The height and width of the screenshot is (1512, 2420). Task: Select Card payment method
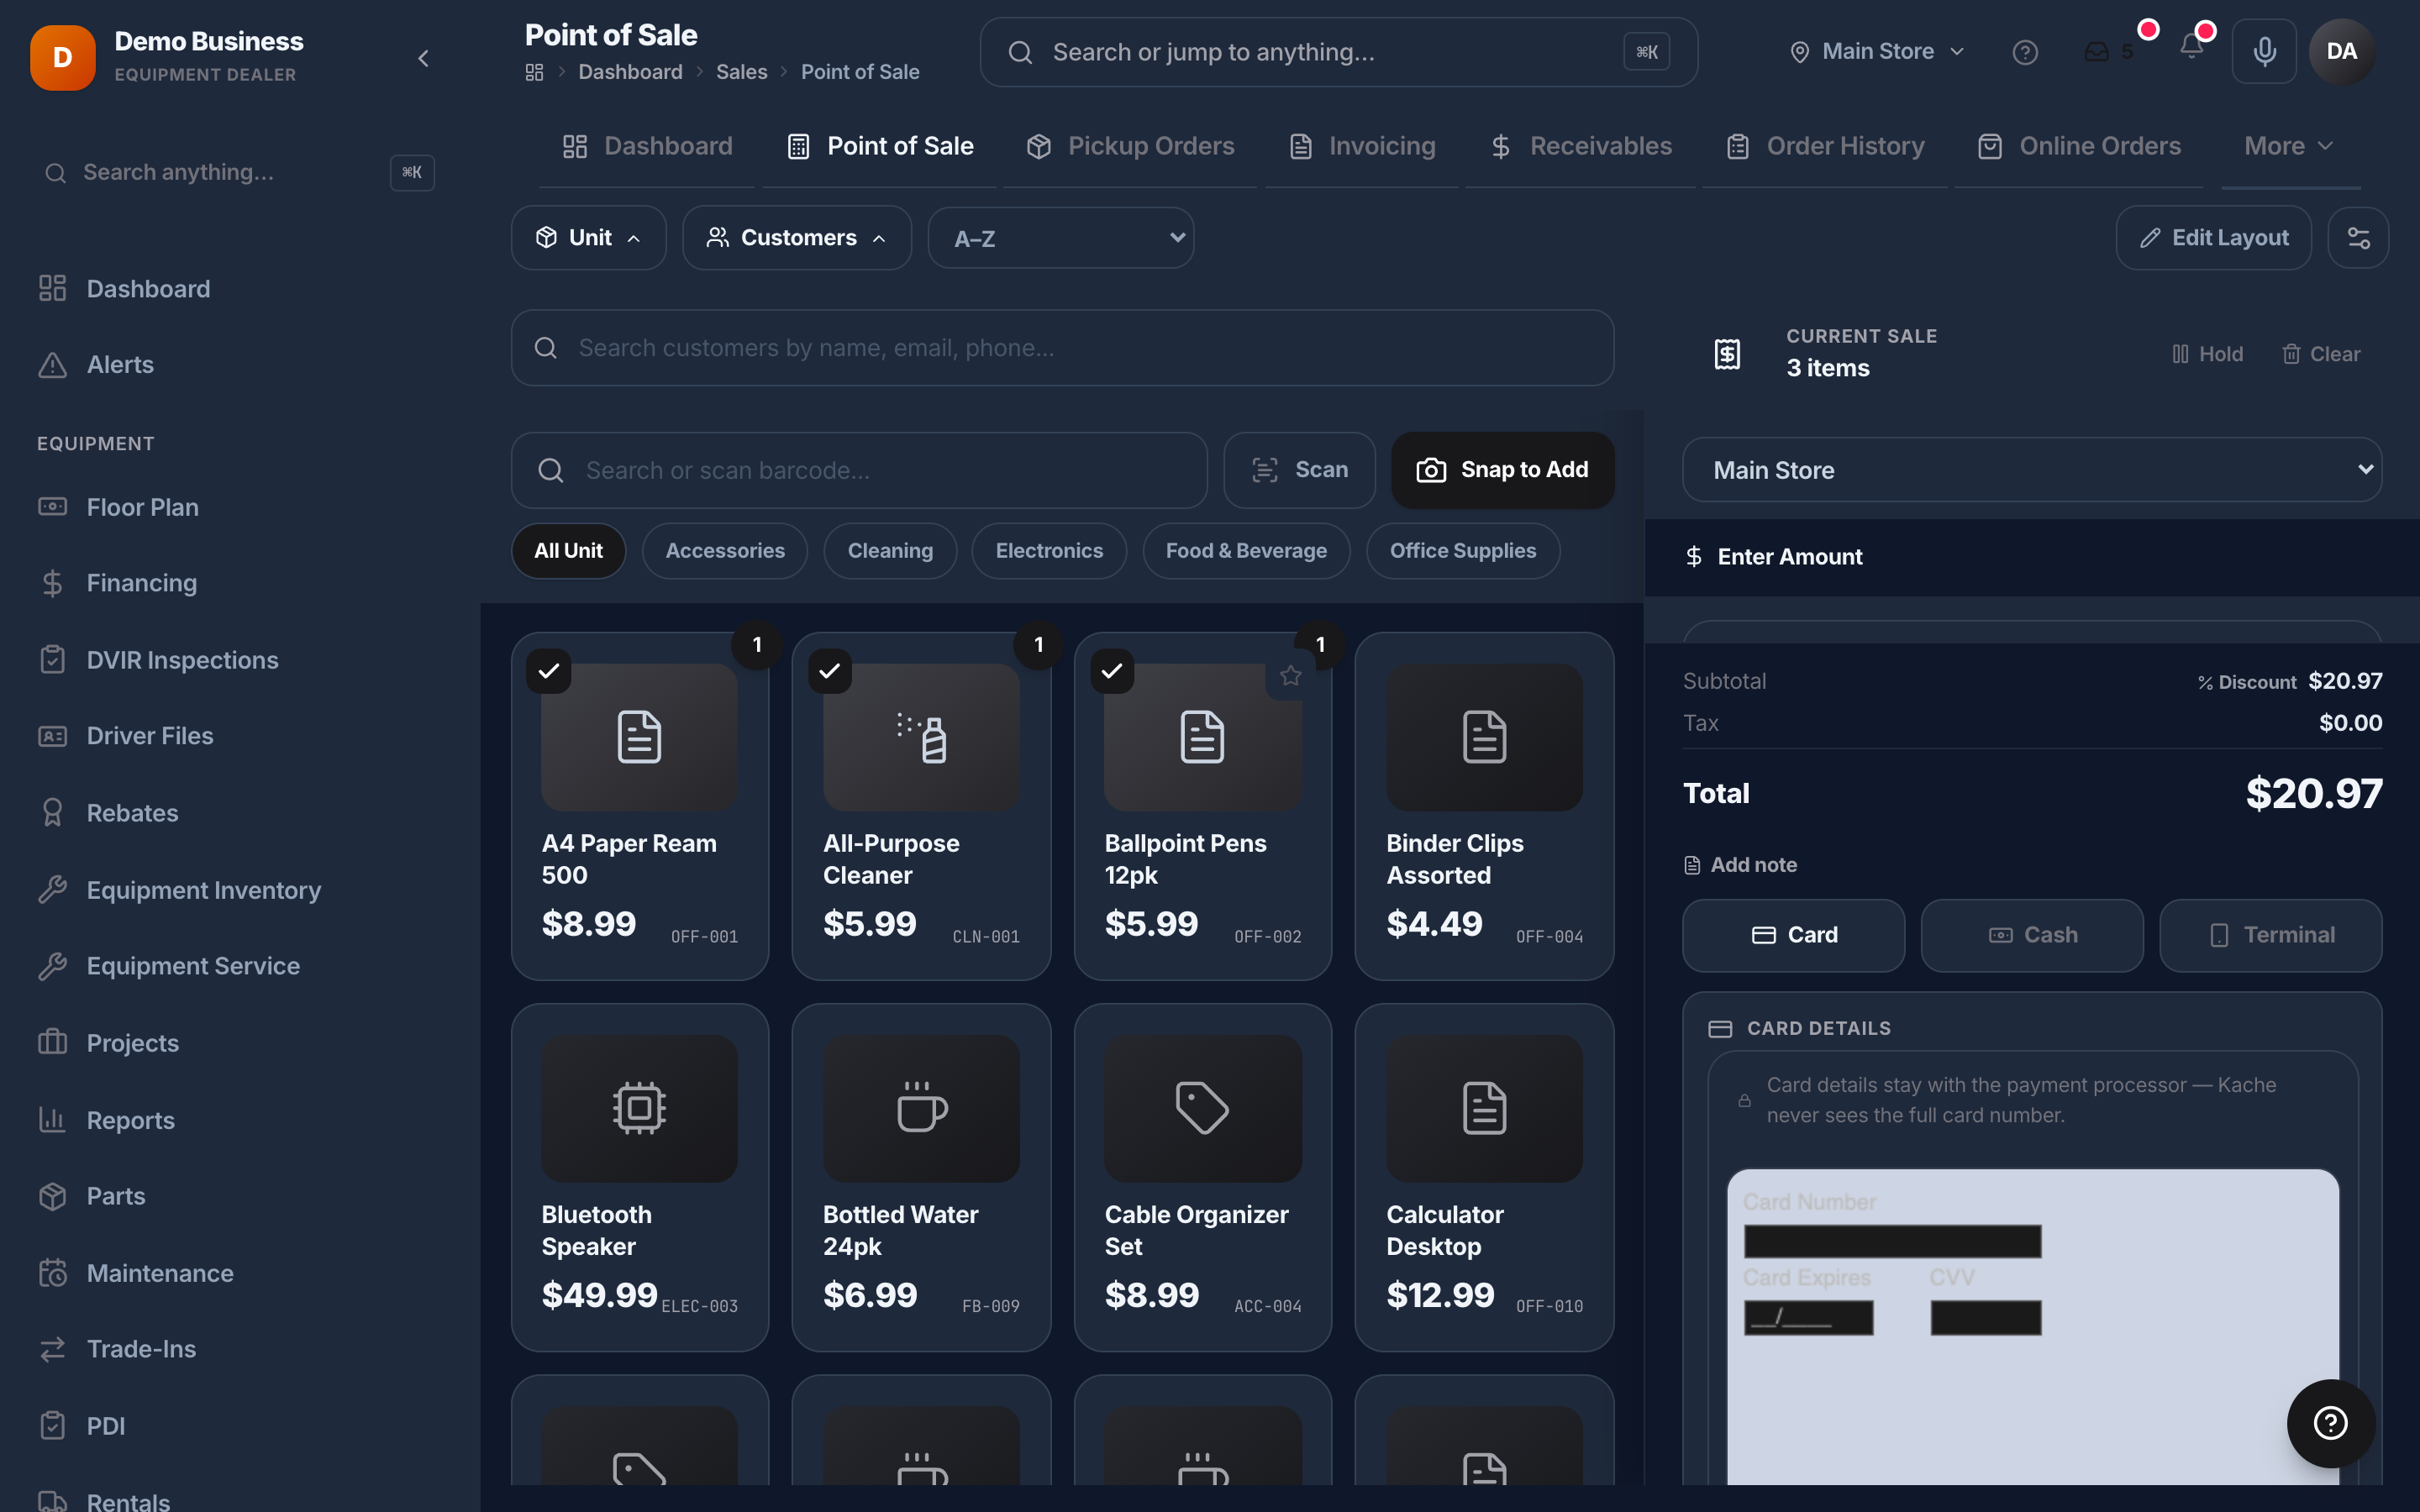[1793, 935]
